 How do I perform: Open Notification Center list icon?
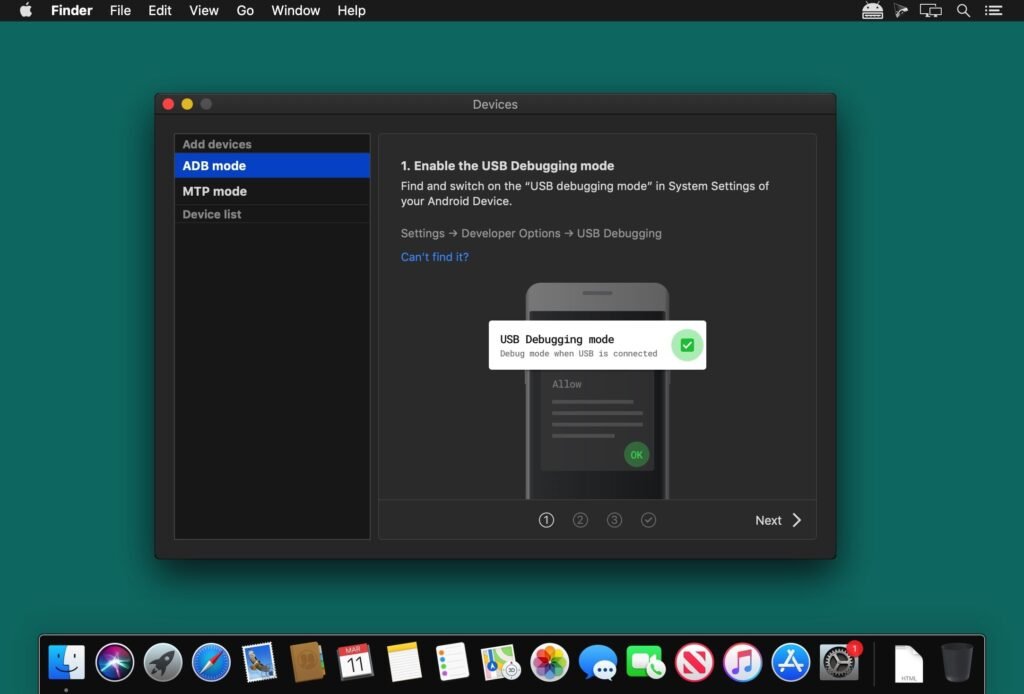click(x=993, y=10)
